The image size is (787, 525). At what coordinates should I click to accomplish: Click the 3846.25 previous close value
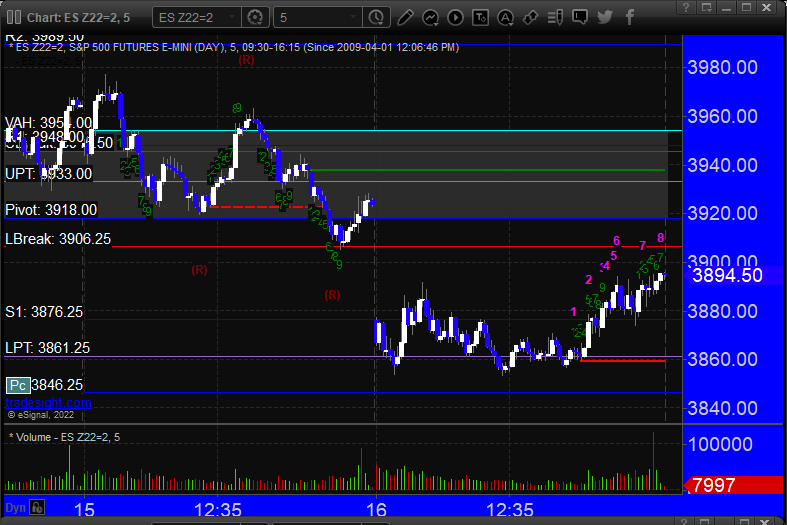click(x=57, y=385)
